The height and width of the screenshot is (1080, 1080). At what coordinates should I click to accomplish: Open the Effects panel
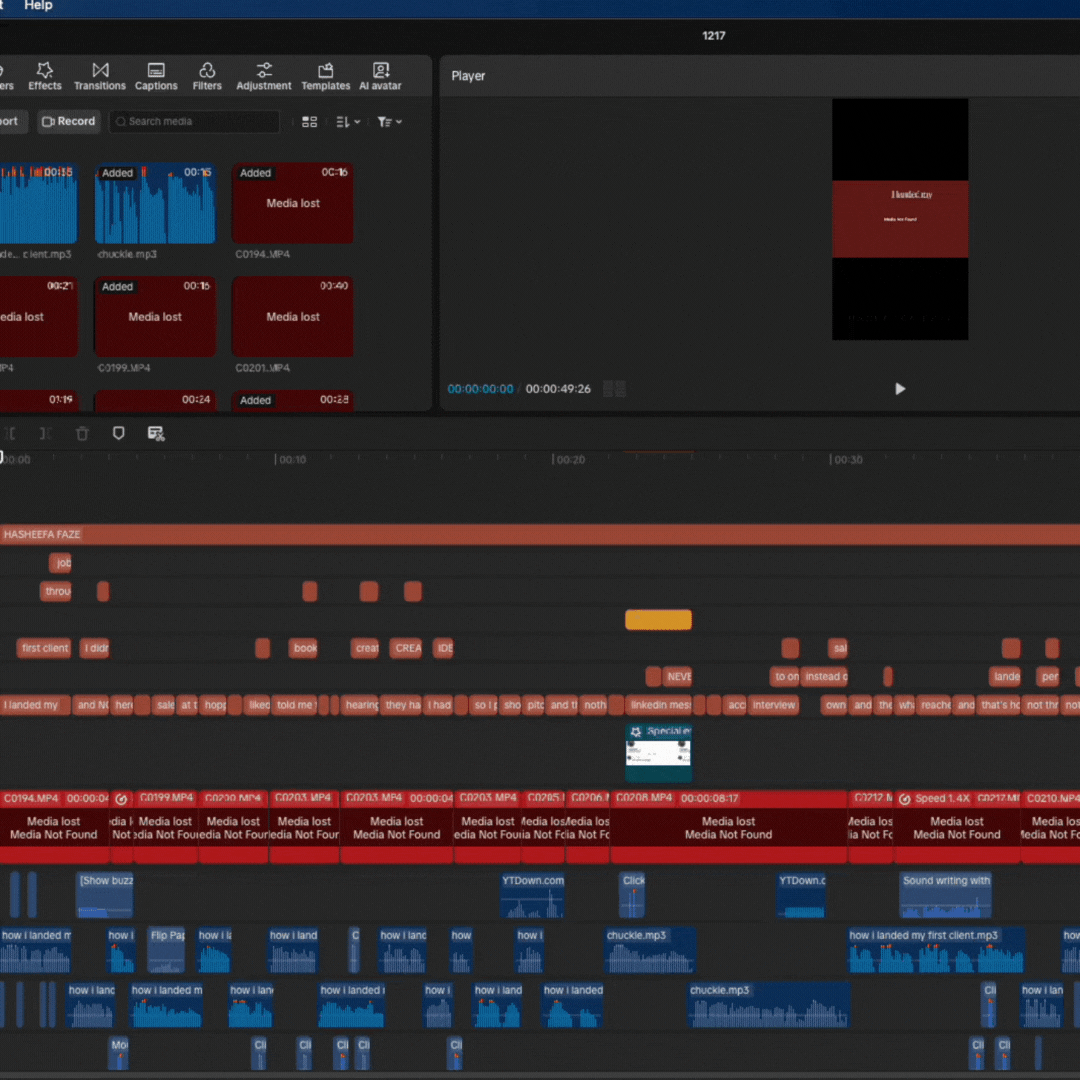tap(44, 76)
